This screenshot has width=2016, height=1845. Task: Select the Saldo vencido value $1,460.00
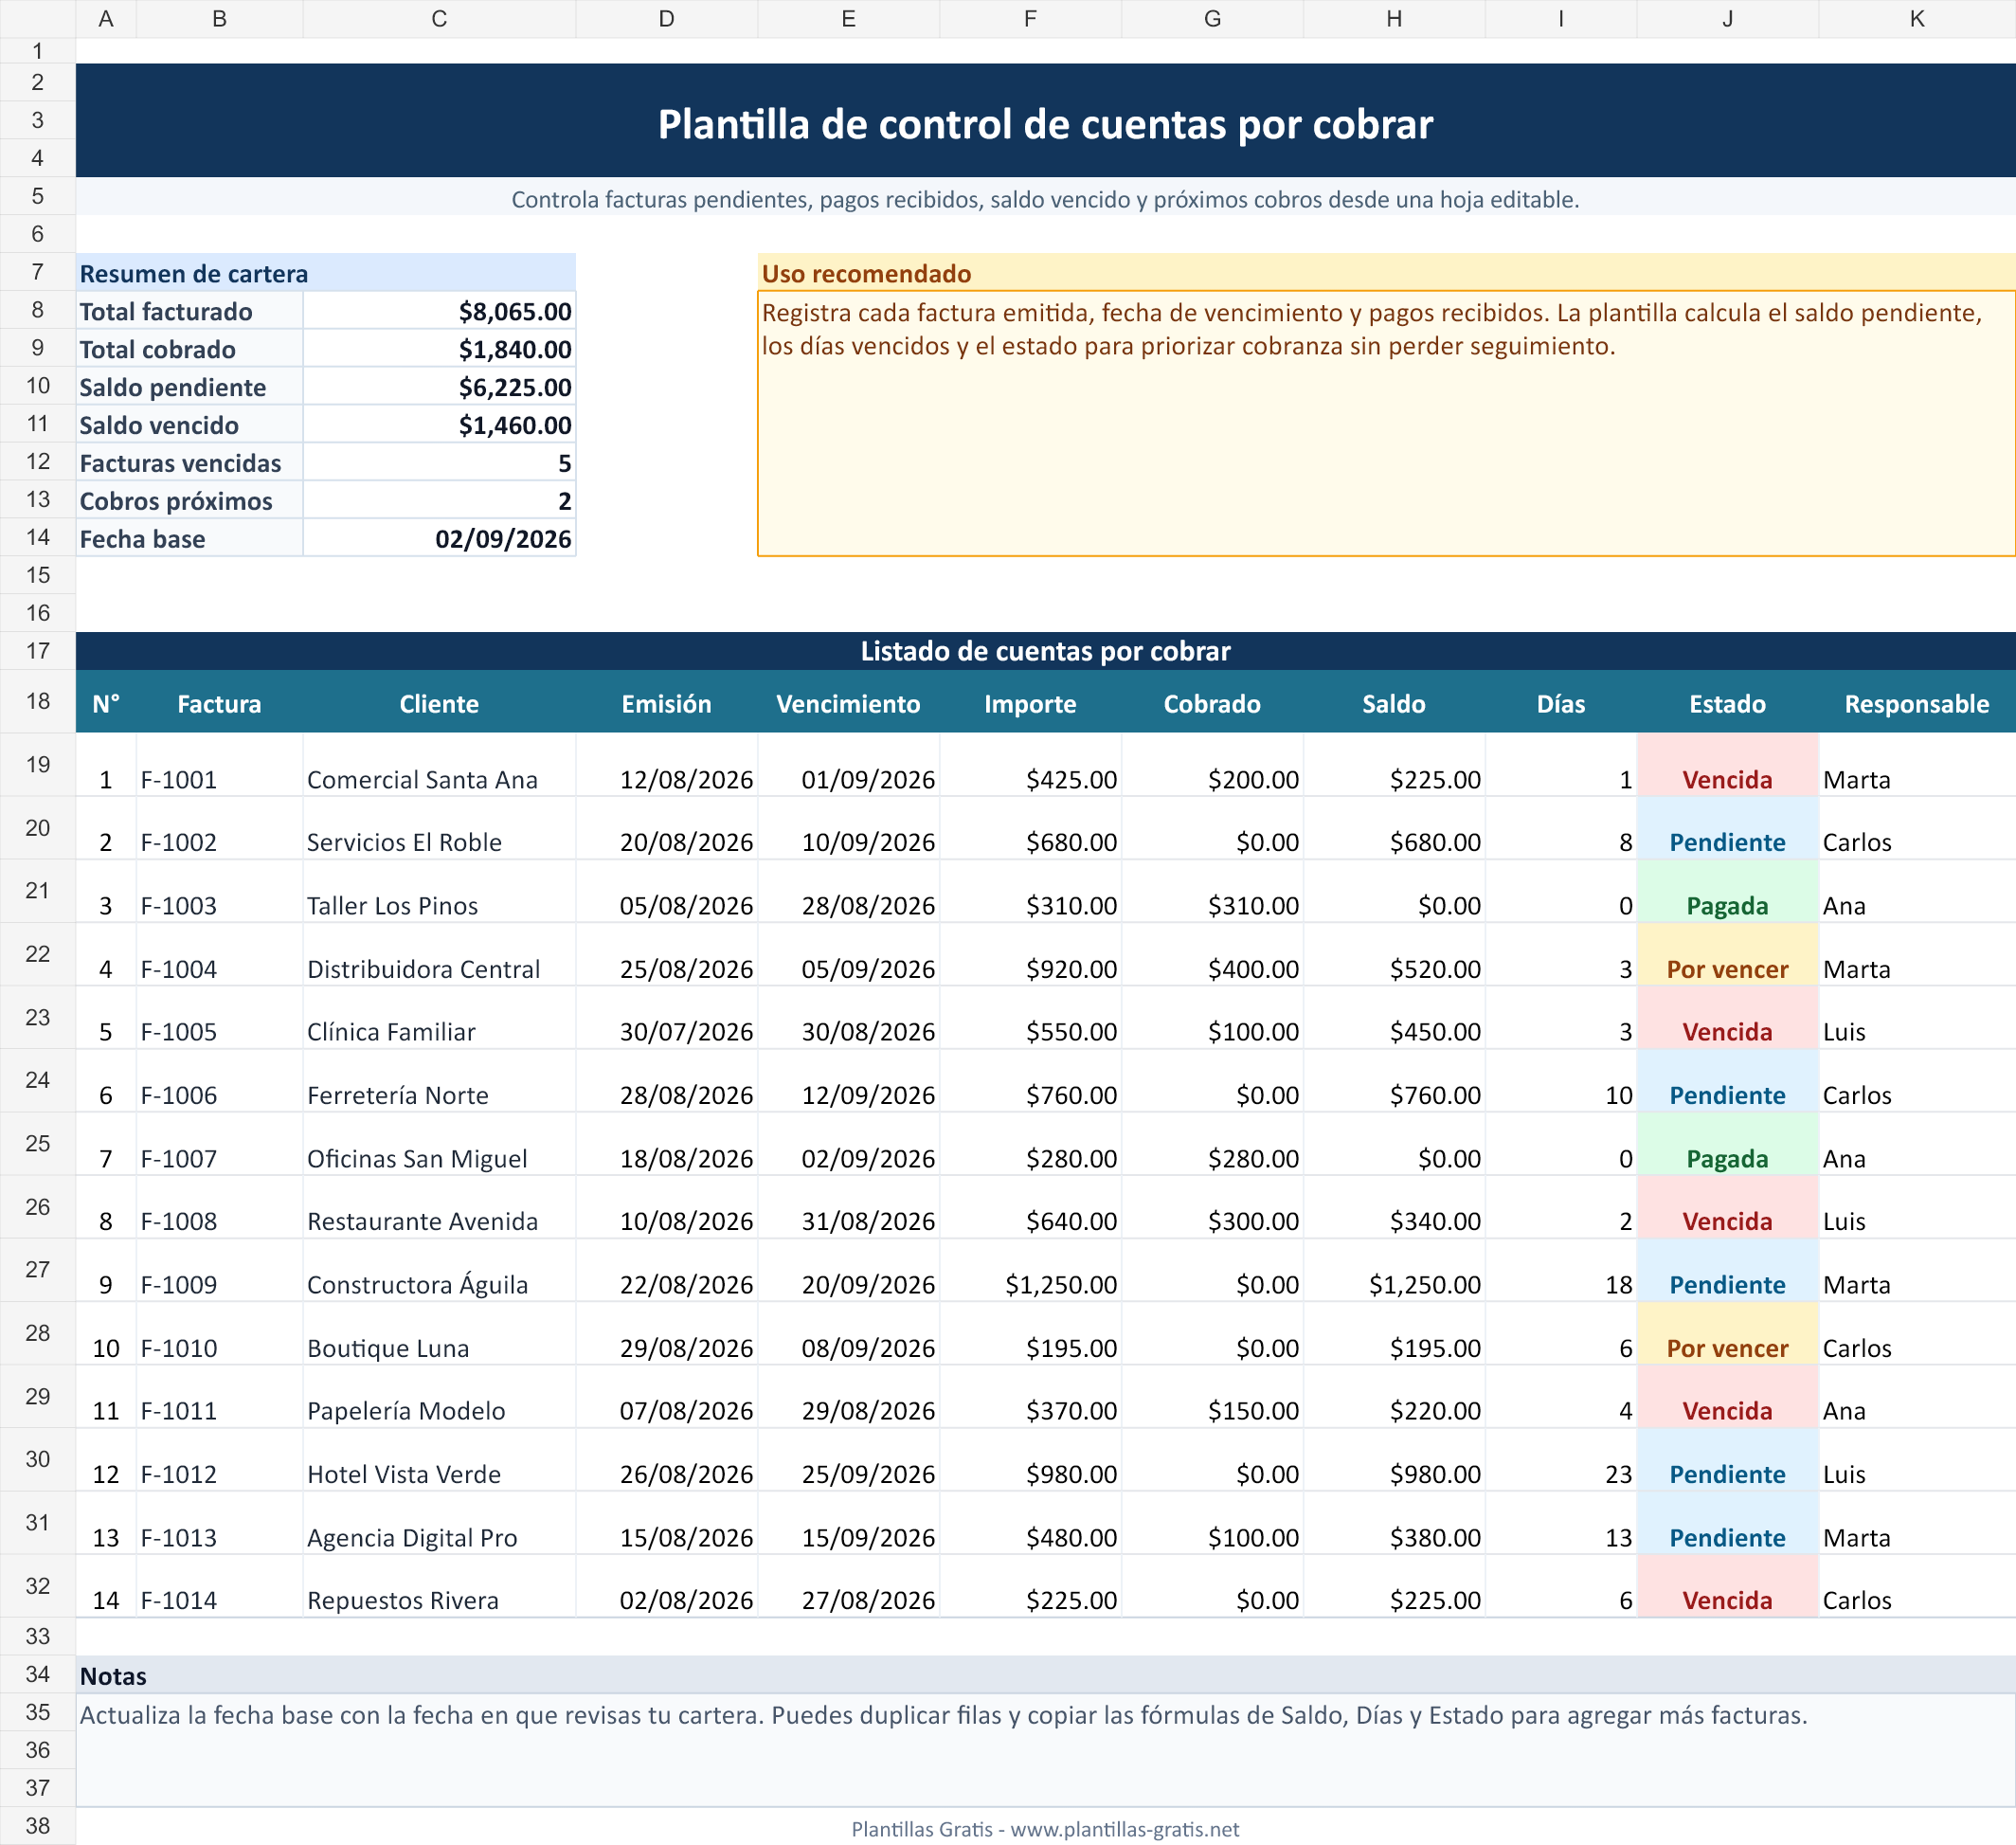tap(439, 425)
